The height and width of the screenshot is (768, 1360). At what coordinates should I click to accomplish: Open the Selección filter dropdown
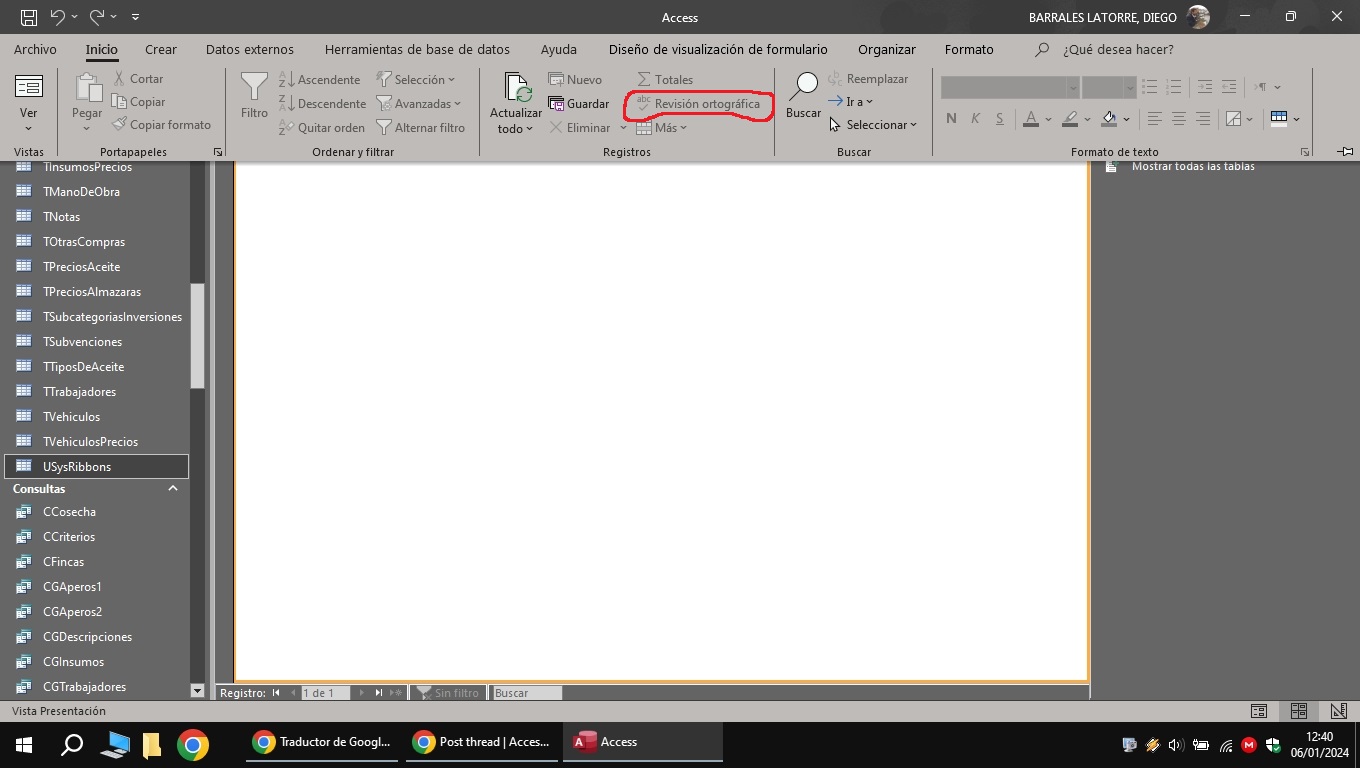(x=415, y=79)
